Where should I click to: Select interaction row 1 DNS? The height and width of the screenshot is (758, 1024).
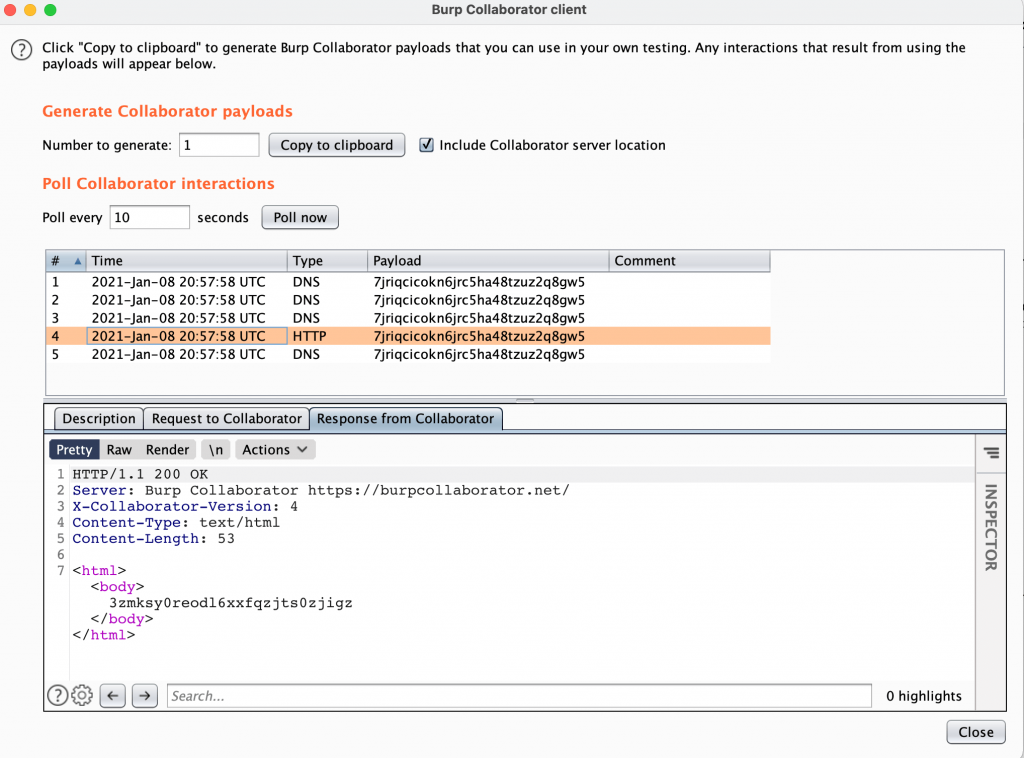[408, 282]
